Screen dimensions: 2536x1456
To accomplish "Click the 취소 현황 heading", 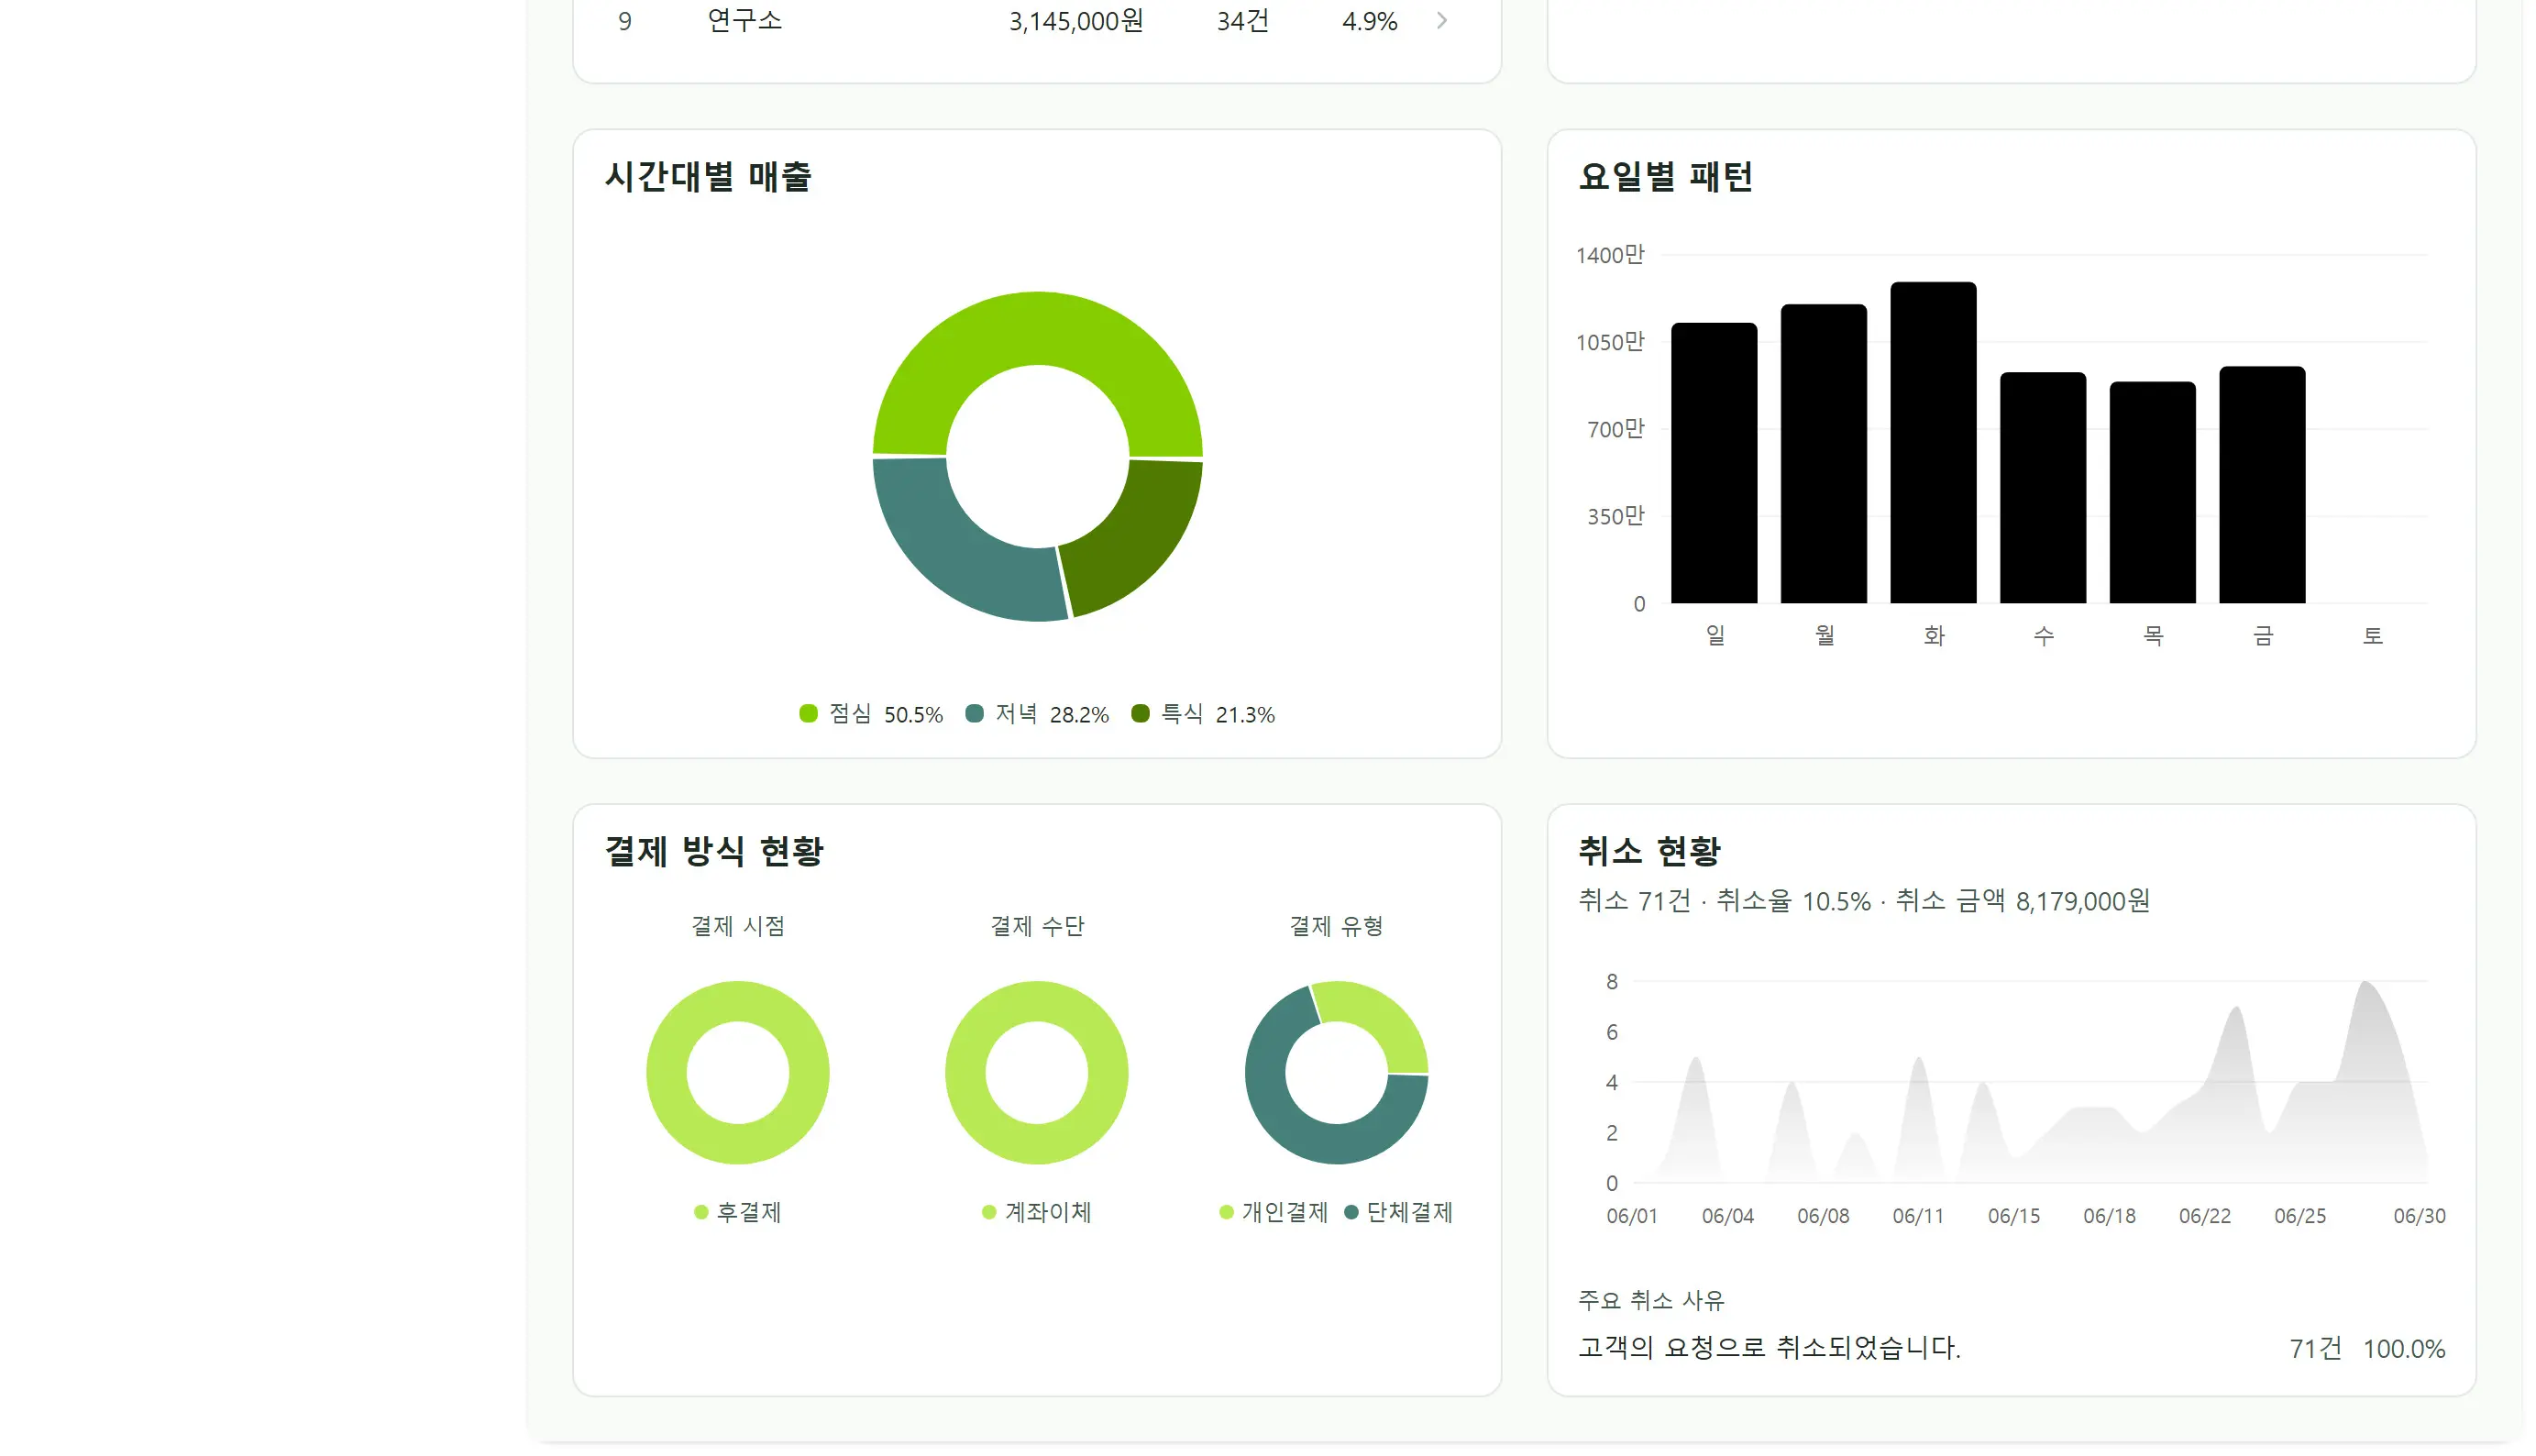I will point(1649,852).
